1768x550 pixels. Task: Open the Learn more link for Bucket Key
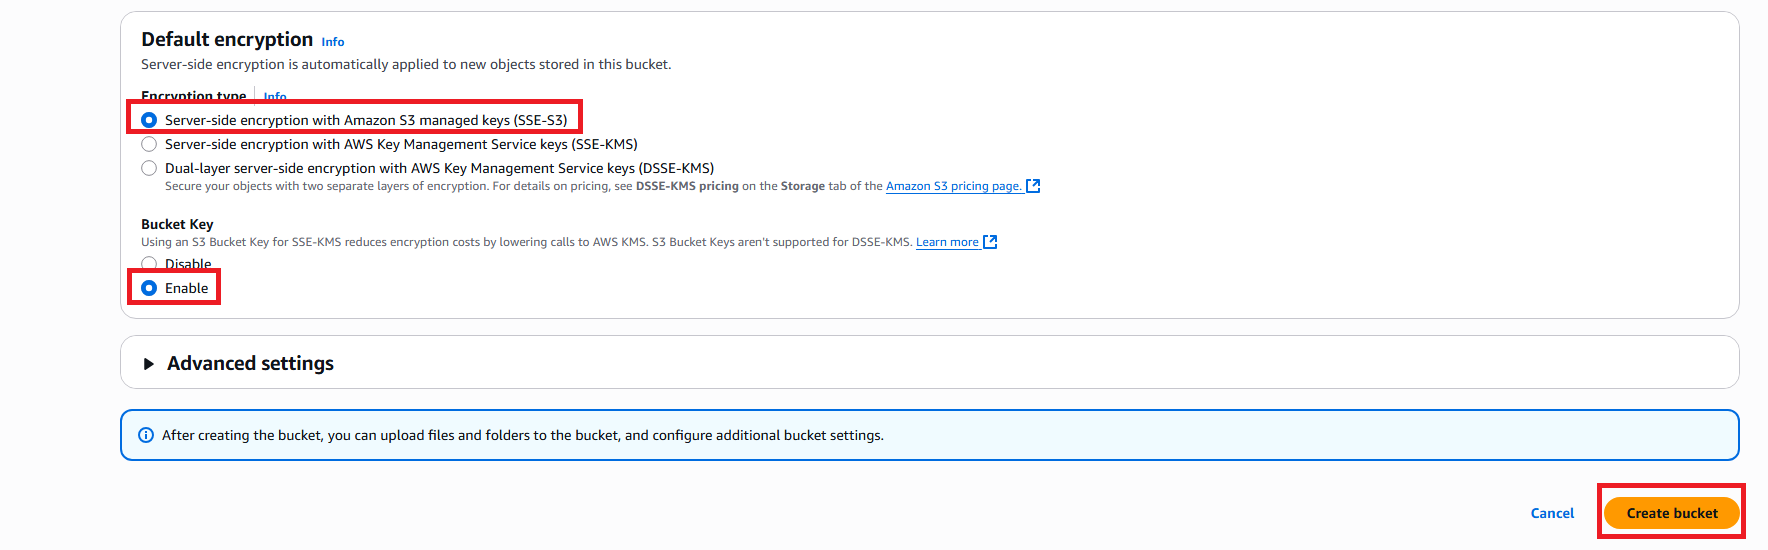[x=947, y=242]
